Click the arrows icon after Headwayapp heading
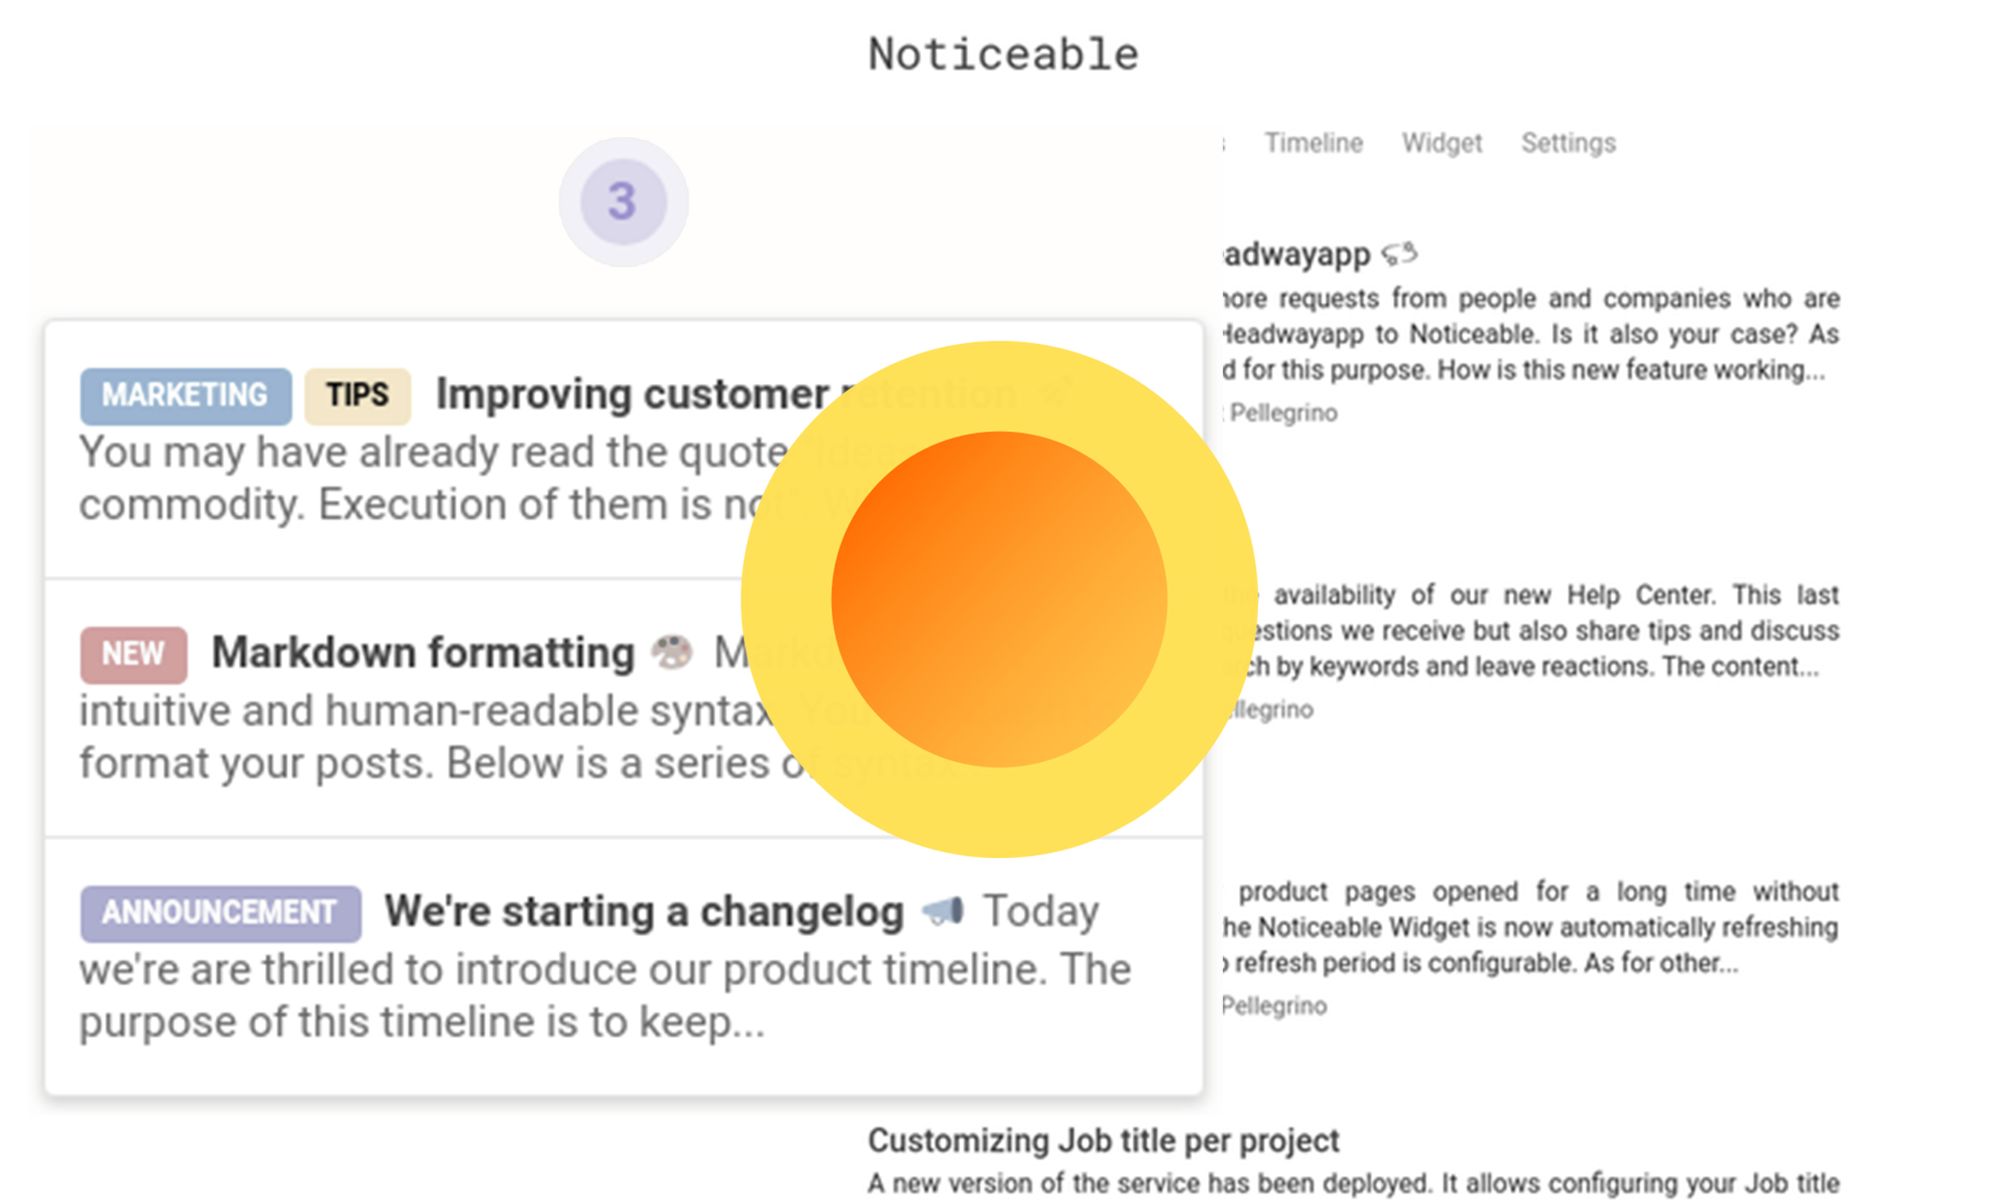Image resolution: width=2000 pixels, height=1200 pixels. (1399, 254)
